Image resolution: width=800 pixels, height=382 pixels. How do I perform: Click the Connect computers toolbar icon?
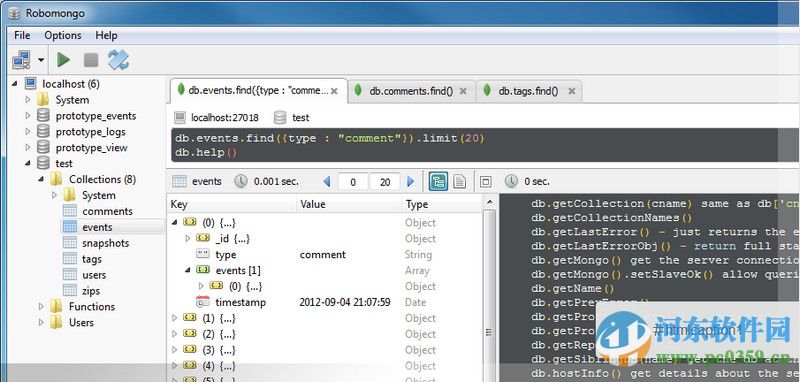[x=21, y=60]
